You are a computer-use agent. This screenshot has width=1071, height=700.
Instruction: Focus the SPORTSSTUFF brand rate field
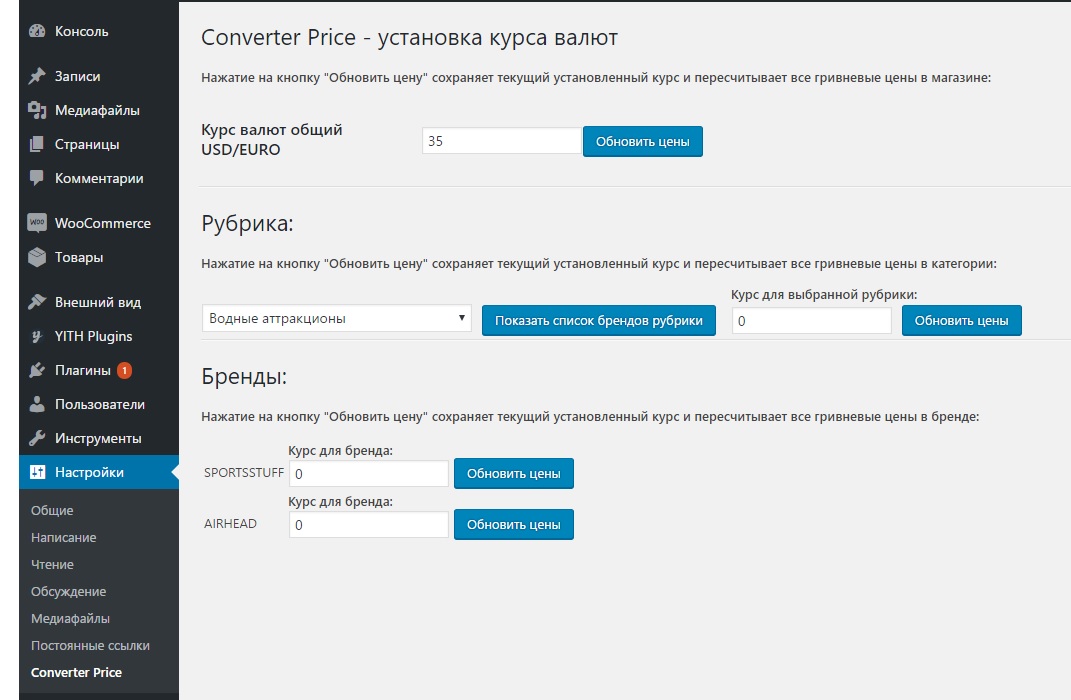pos(369,473)
